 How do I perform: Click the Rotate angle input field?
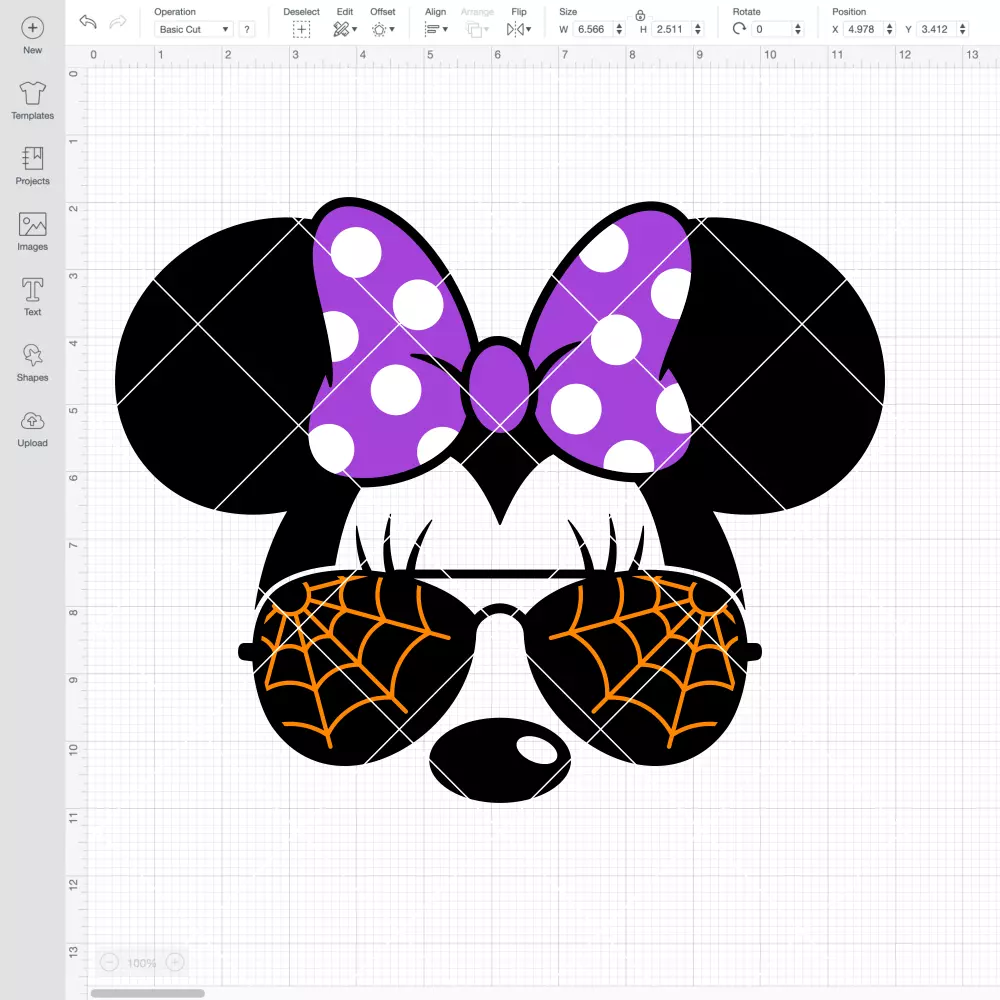coord(771,29)
